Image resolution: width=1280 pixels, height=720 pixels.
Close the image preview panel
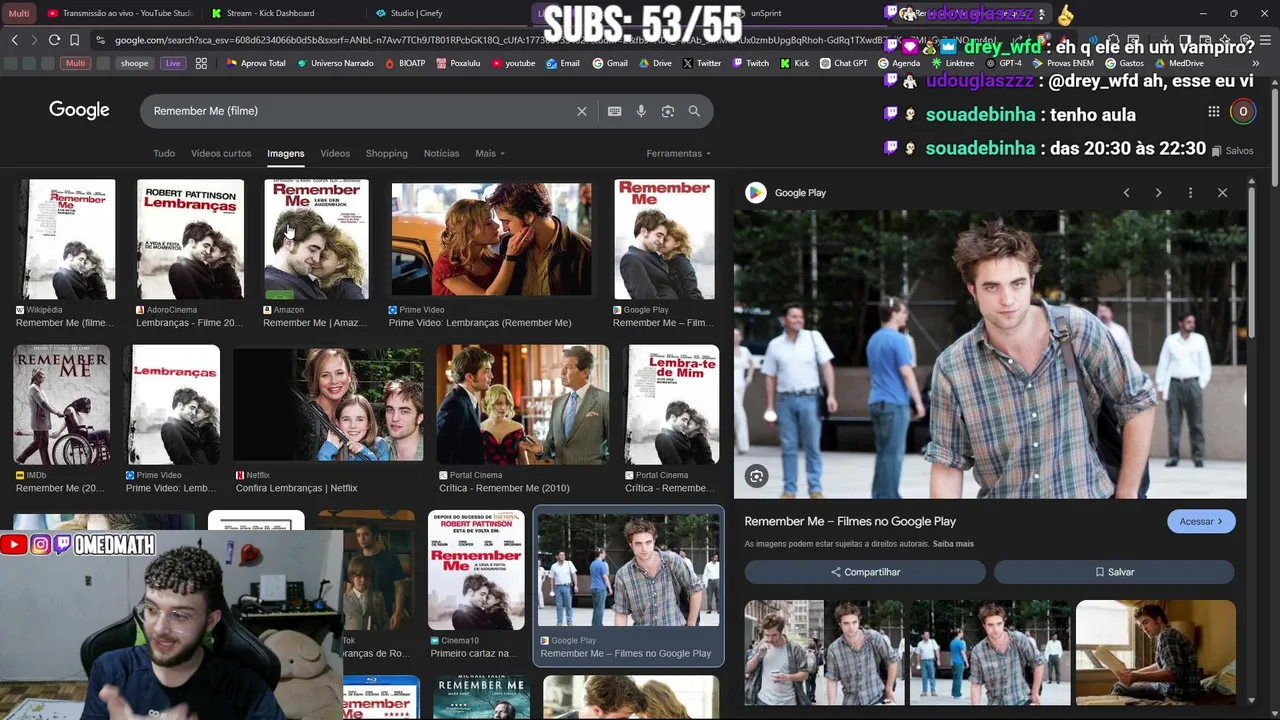point(1222,193)
